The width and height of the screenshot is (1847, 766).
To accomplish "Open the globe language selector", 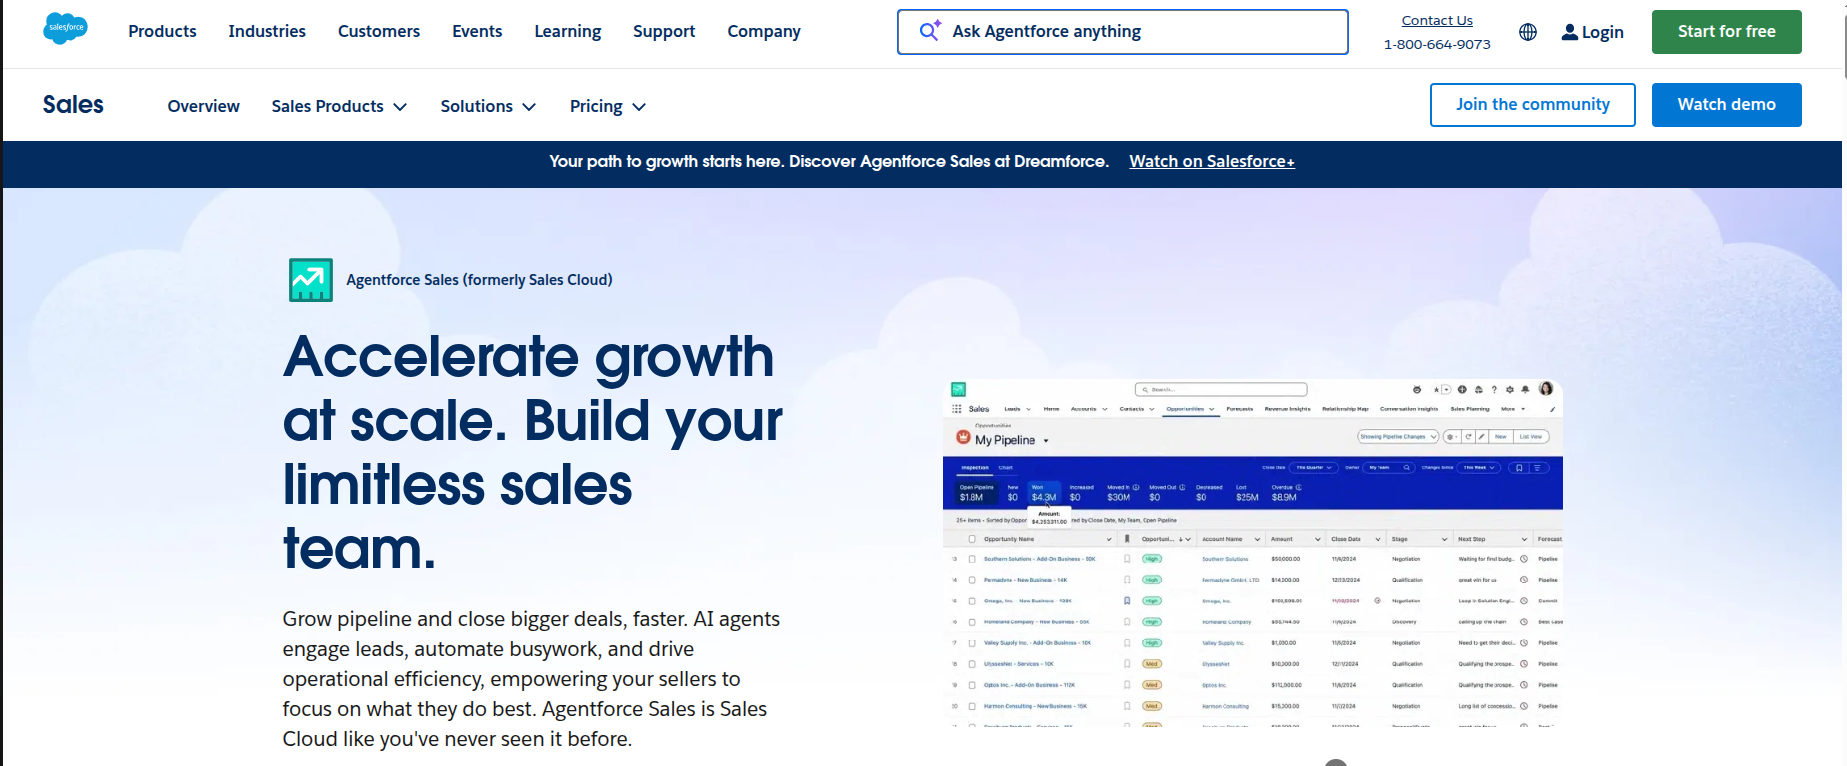I will (1528, 32).
